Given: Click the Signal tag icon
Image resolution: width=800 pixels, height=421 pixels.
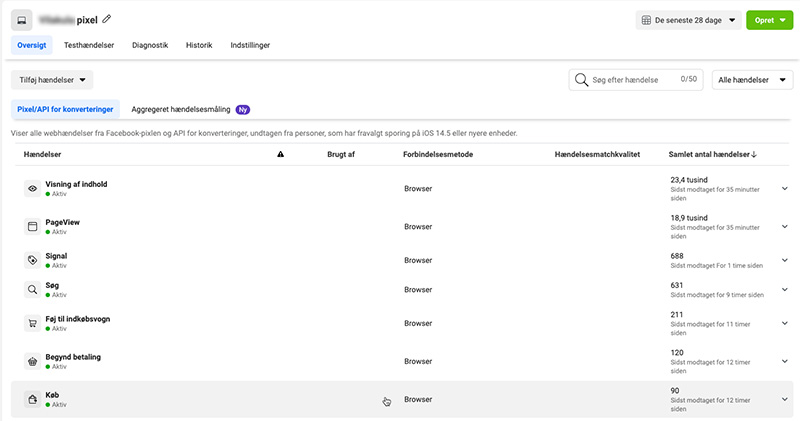Looking at the screenshot, I should pyautogui.click(x=32, y=260).
